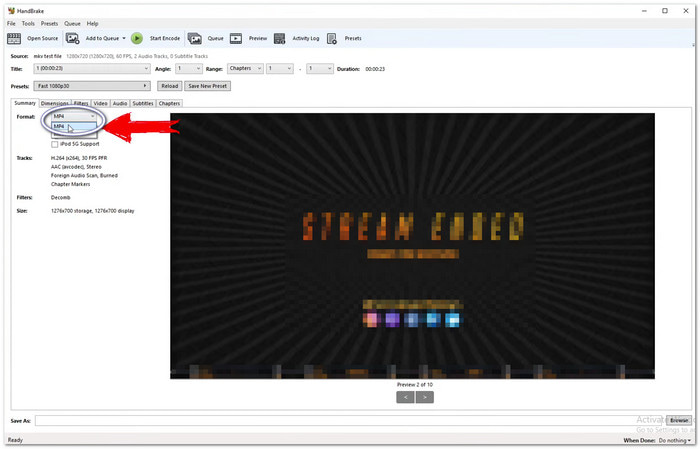Click Activity Log label
The height and width of the screenshot is (449, 700).
click(306, 38)
